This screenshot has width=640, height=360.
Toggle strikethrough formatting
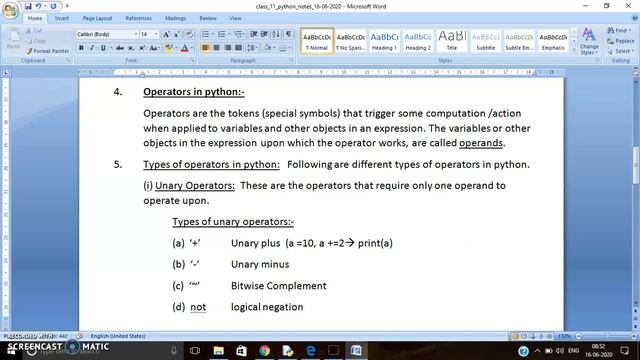(x=120, y=48)
